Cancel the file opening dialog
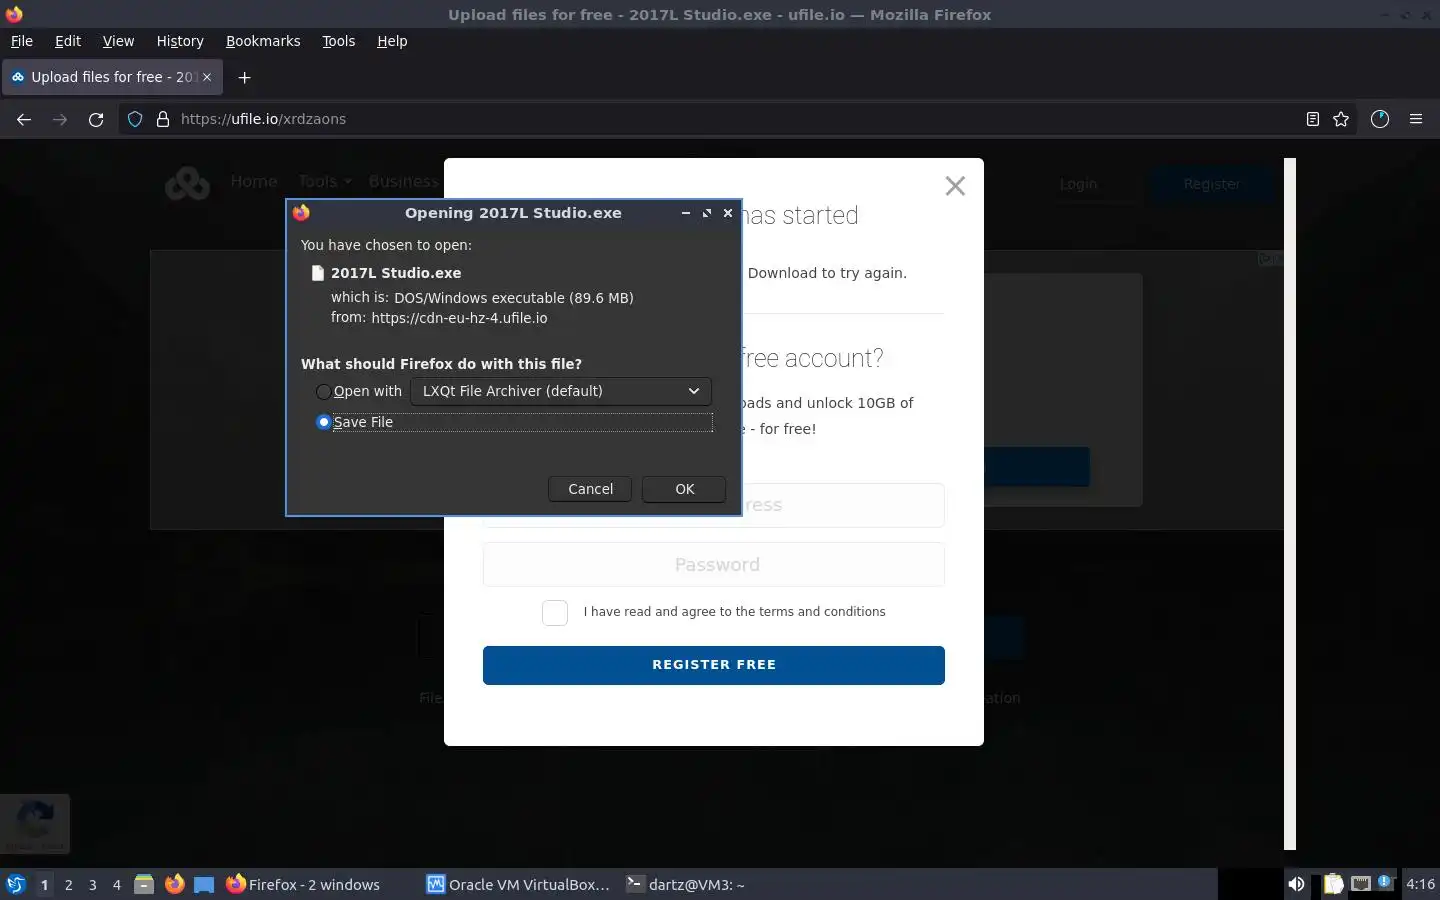1440x900 pixels. pos(590,489)
